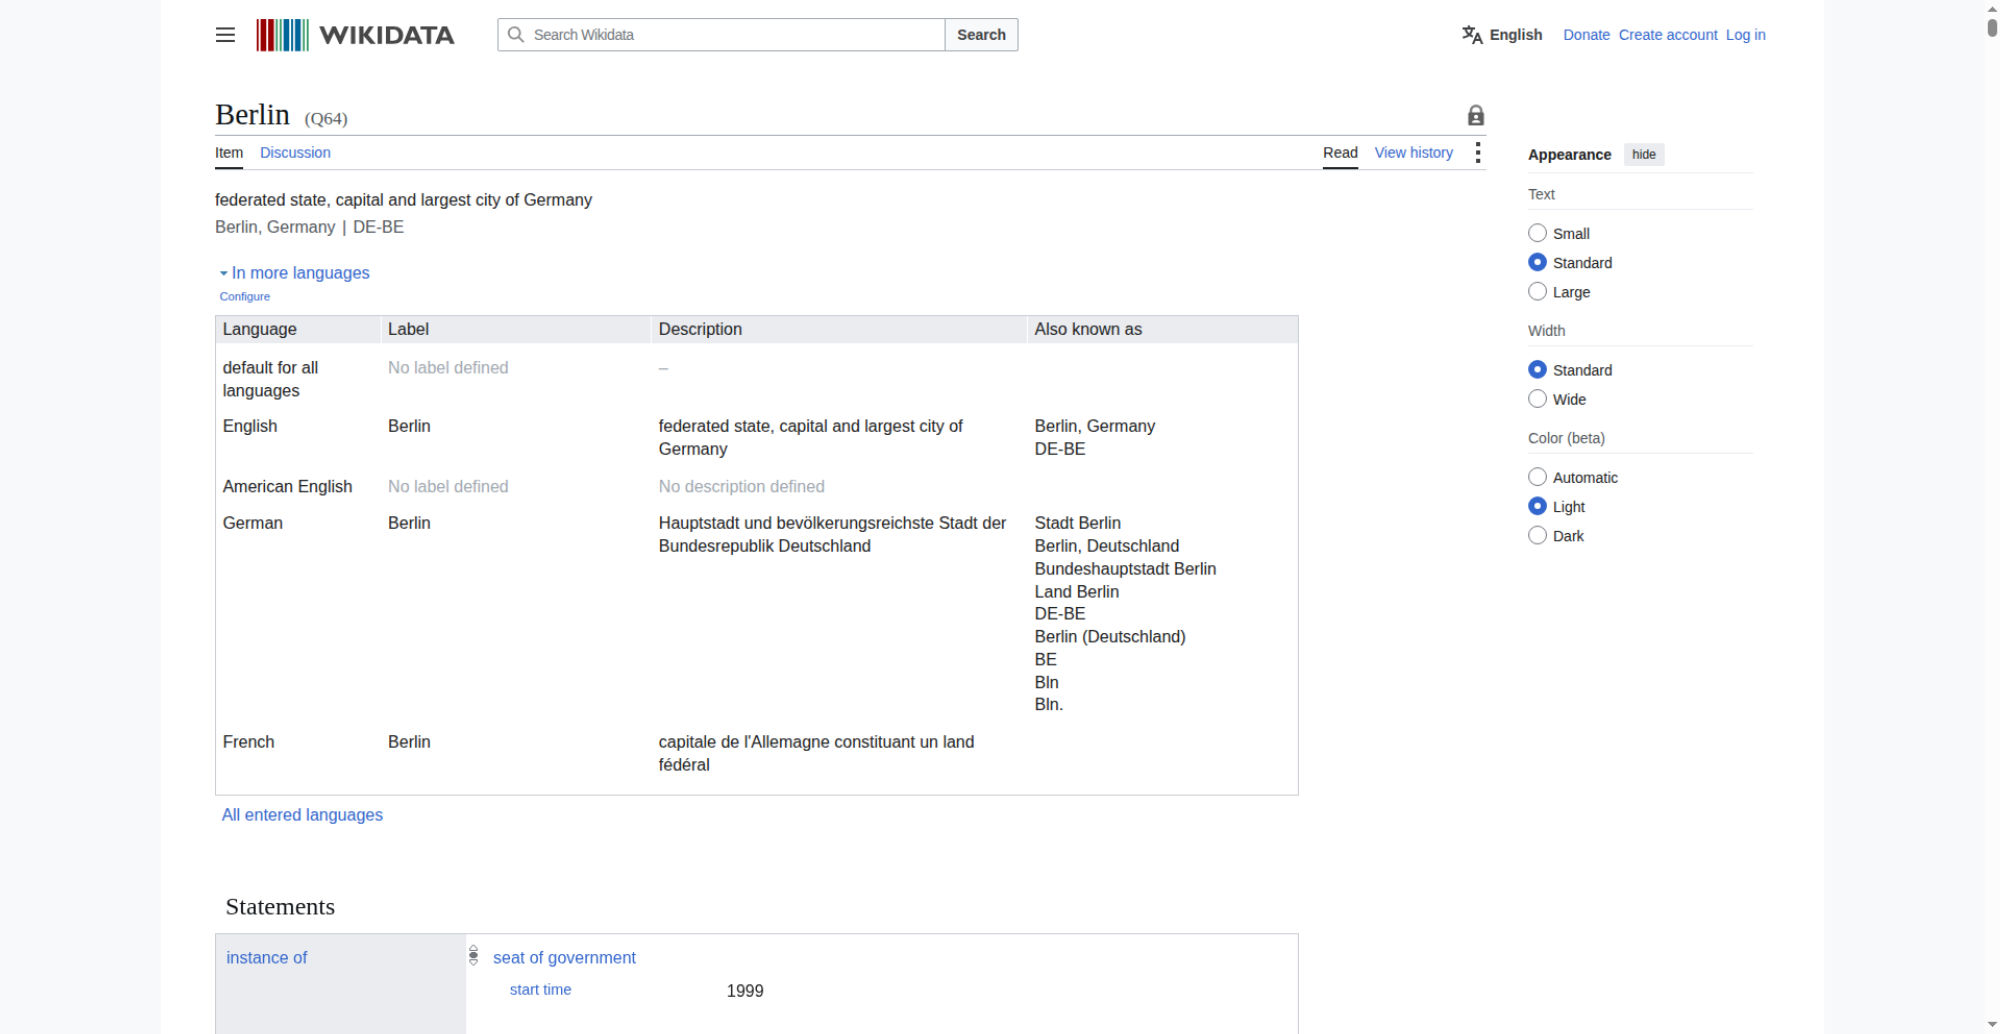Click the magnifier icon in search box

516,35
